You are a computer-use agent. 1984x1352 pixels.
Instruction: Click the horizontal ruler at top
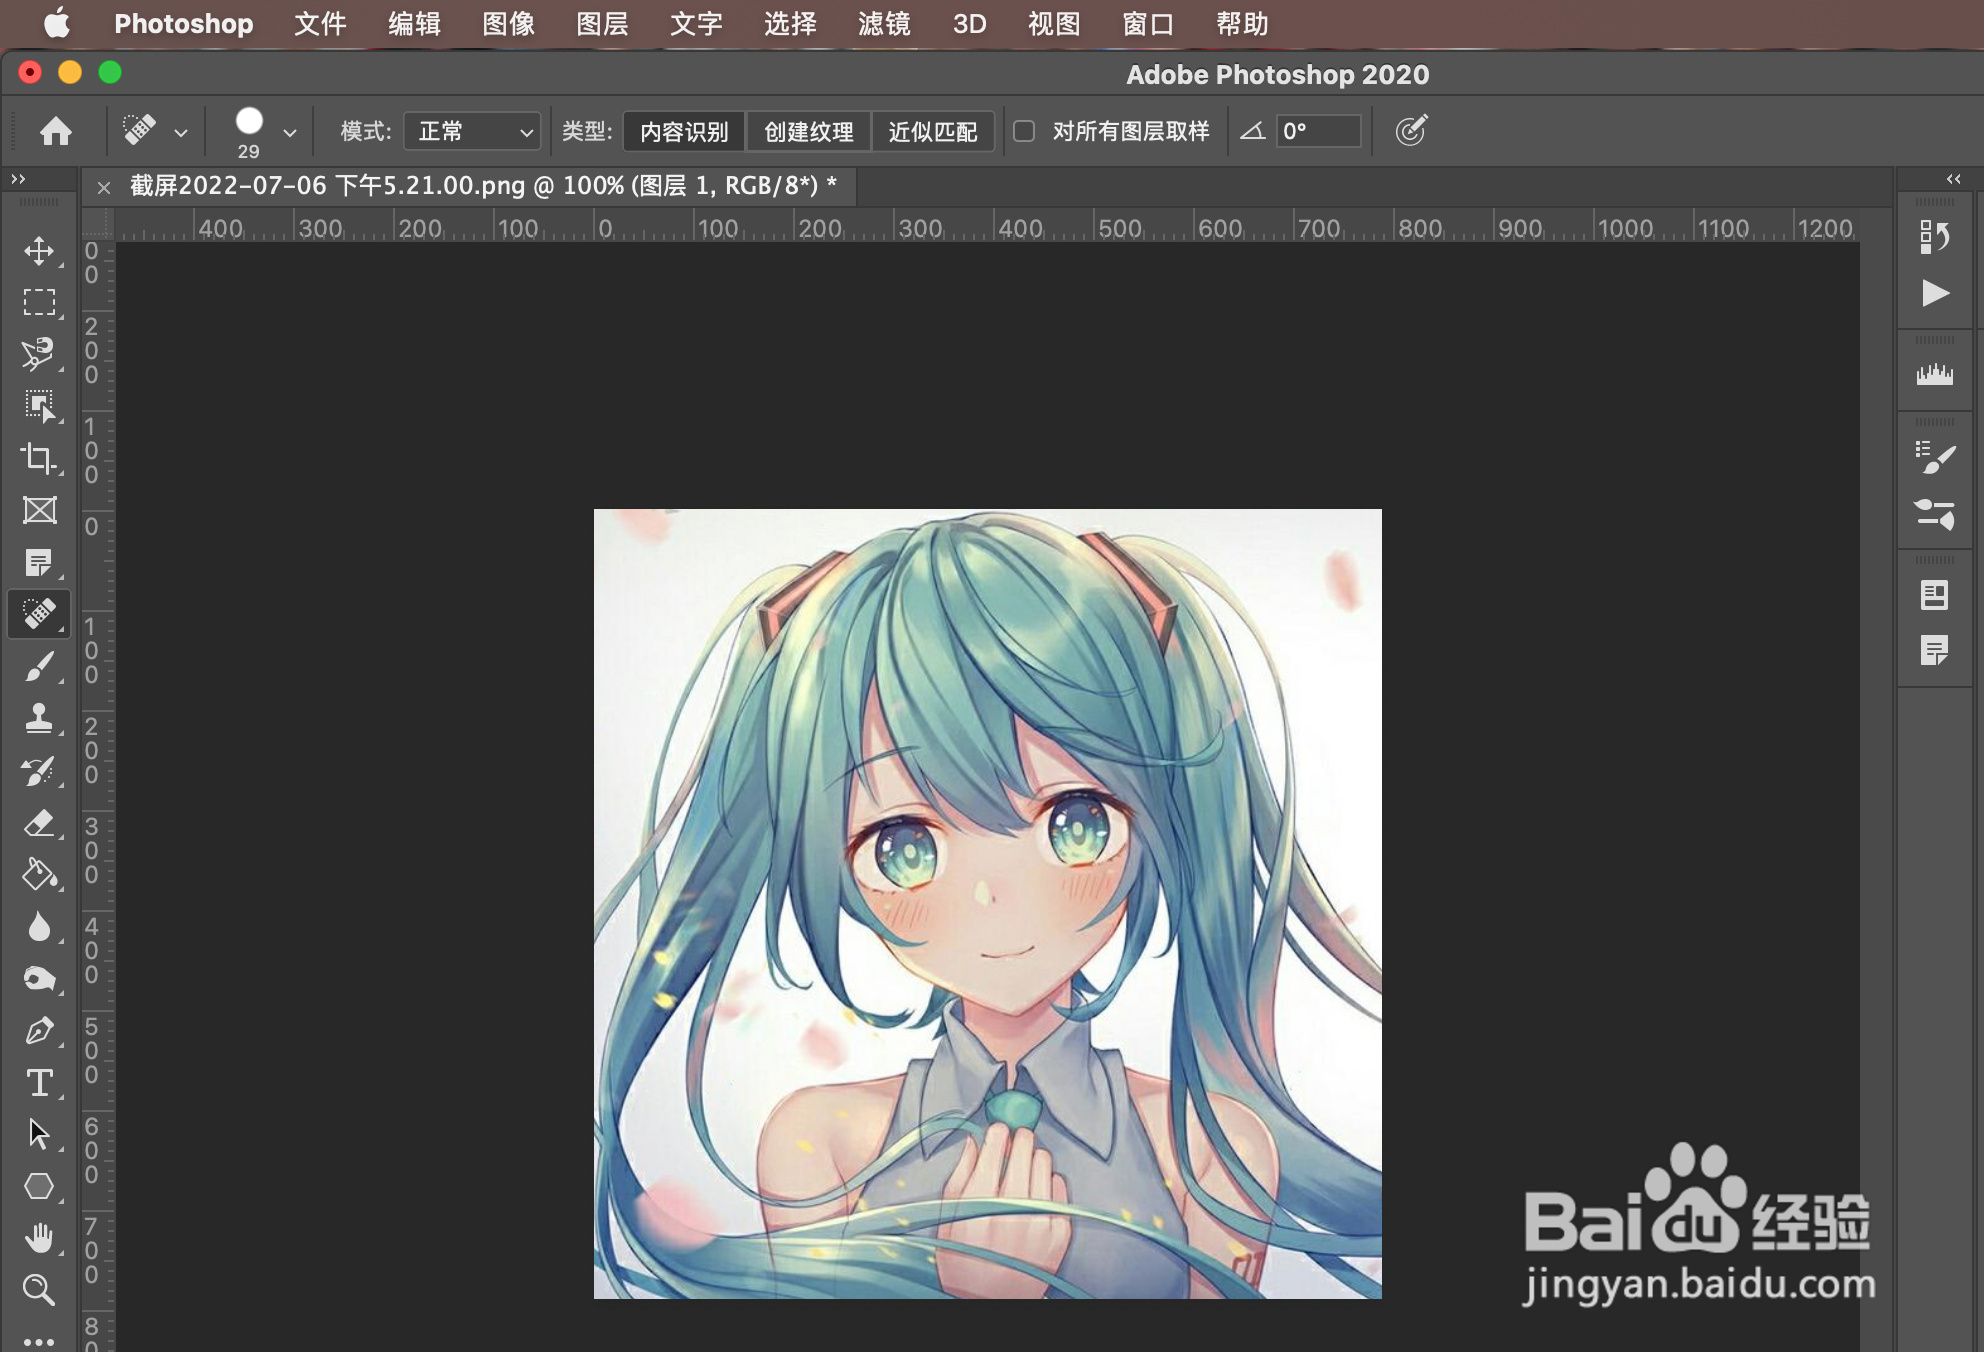(x=987, y=226)
